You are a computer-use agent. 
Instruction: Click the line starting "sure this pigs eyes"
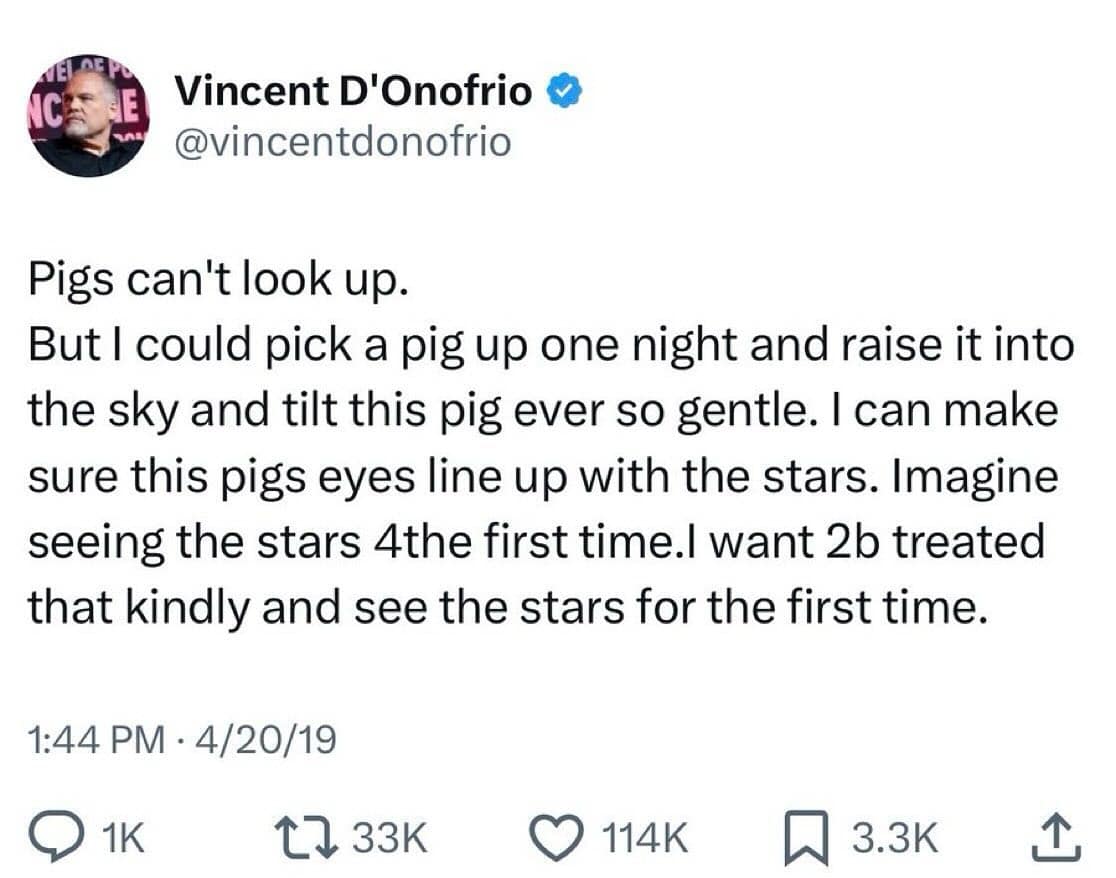[542, 477]
